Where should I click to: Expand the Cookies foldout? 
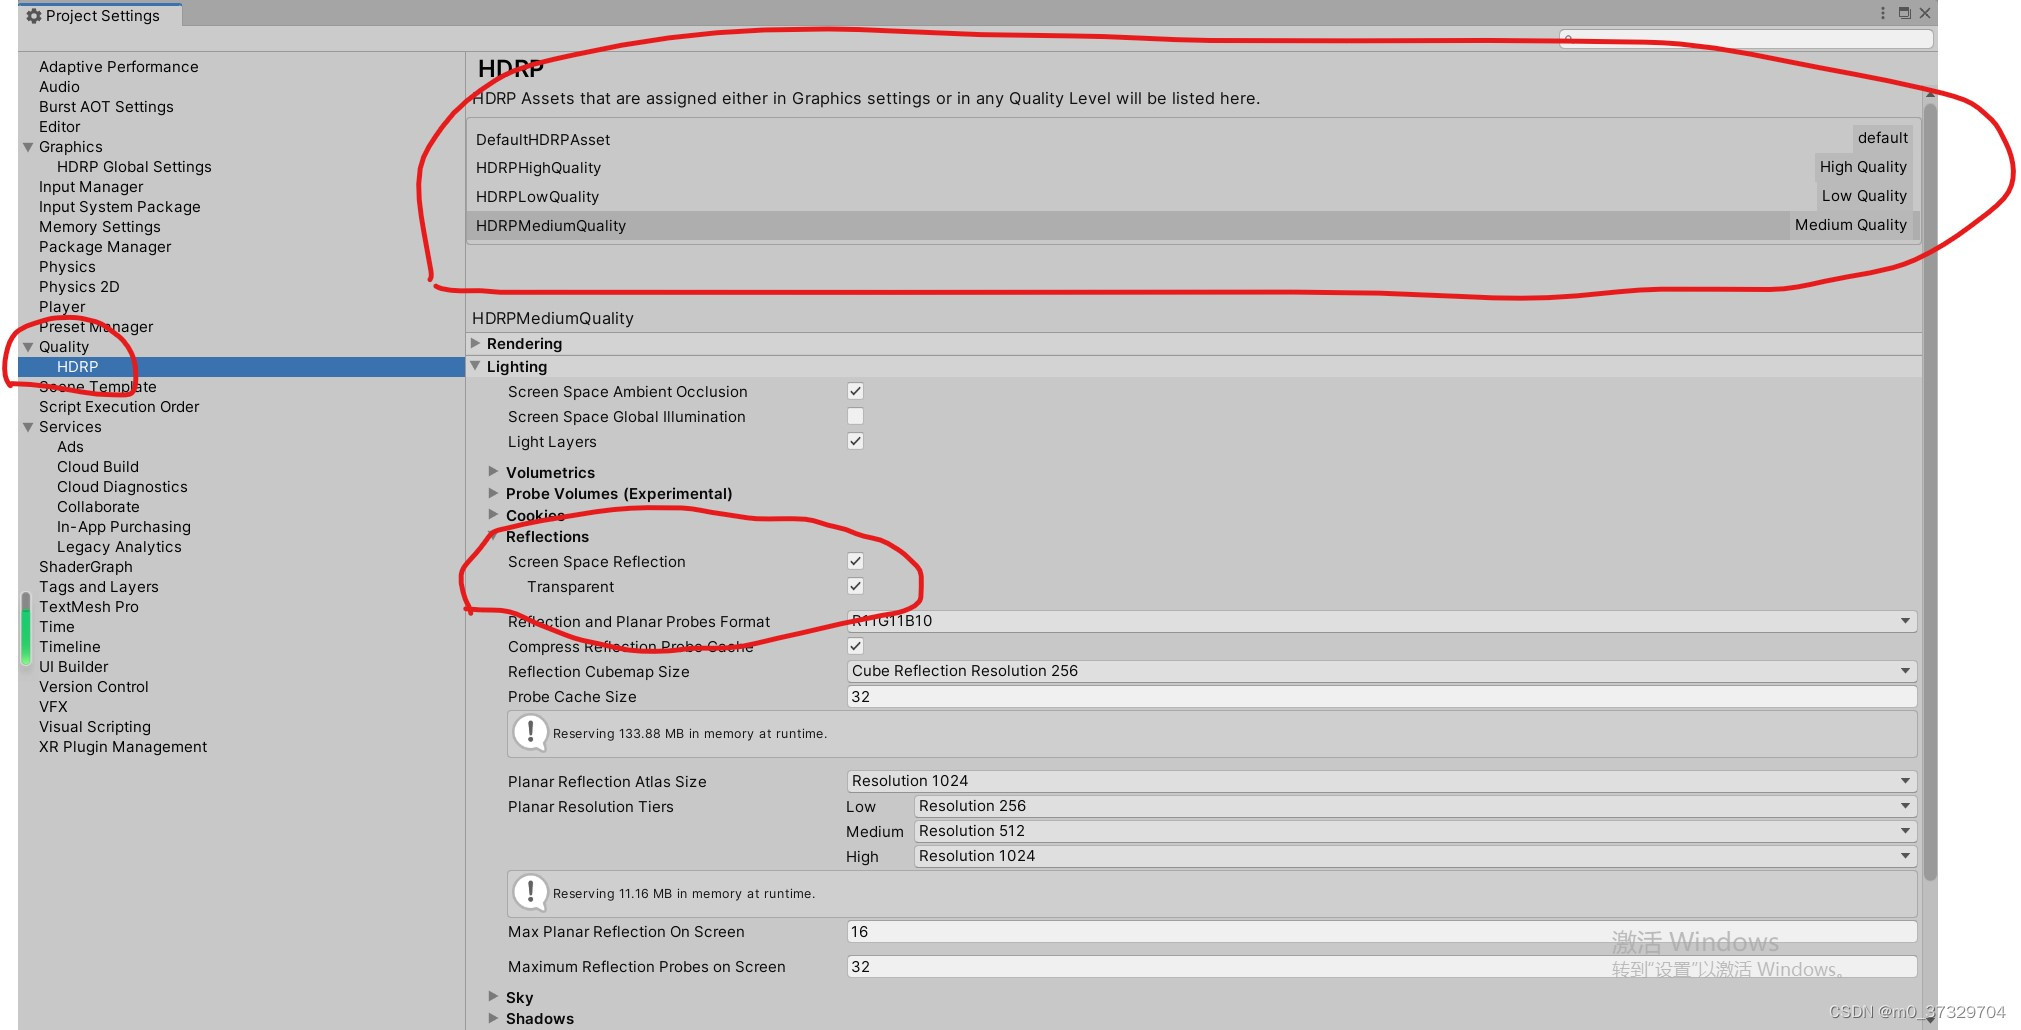tap(493, 514)
